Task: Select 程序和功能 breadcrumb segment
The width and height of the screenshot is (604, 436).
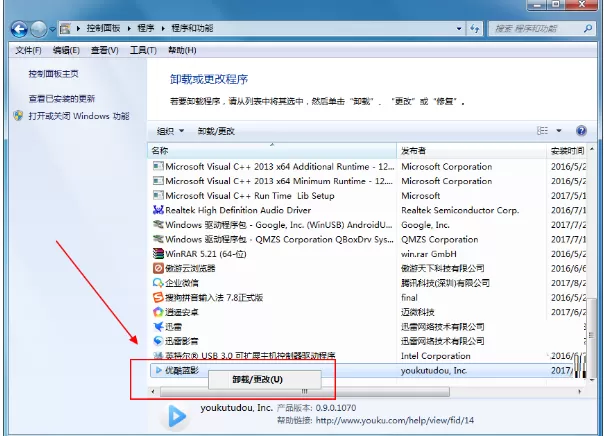Action: point(192,28)
